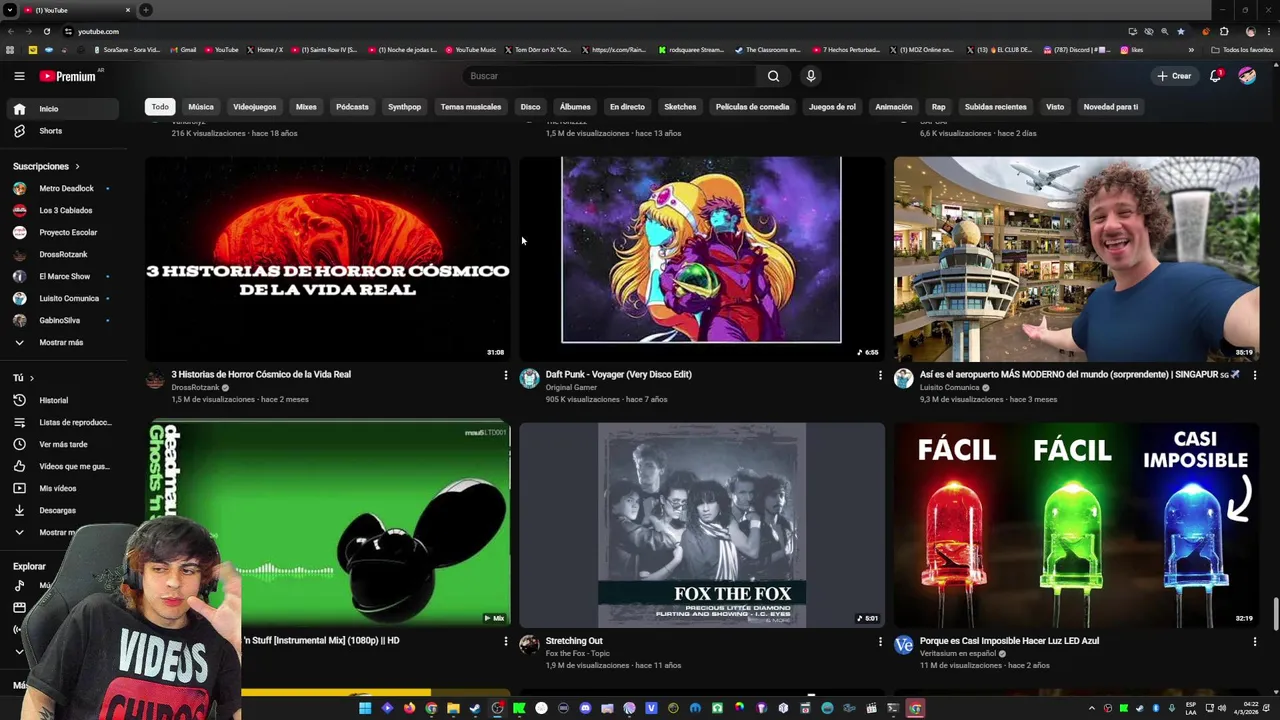Select the Novedad para ti chip
This screenshot has height=720, width=1280.
pos(1110,107)
